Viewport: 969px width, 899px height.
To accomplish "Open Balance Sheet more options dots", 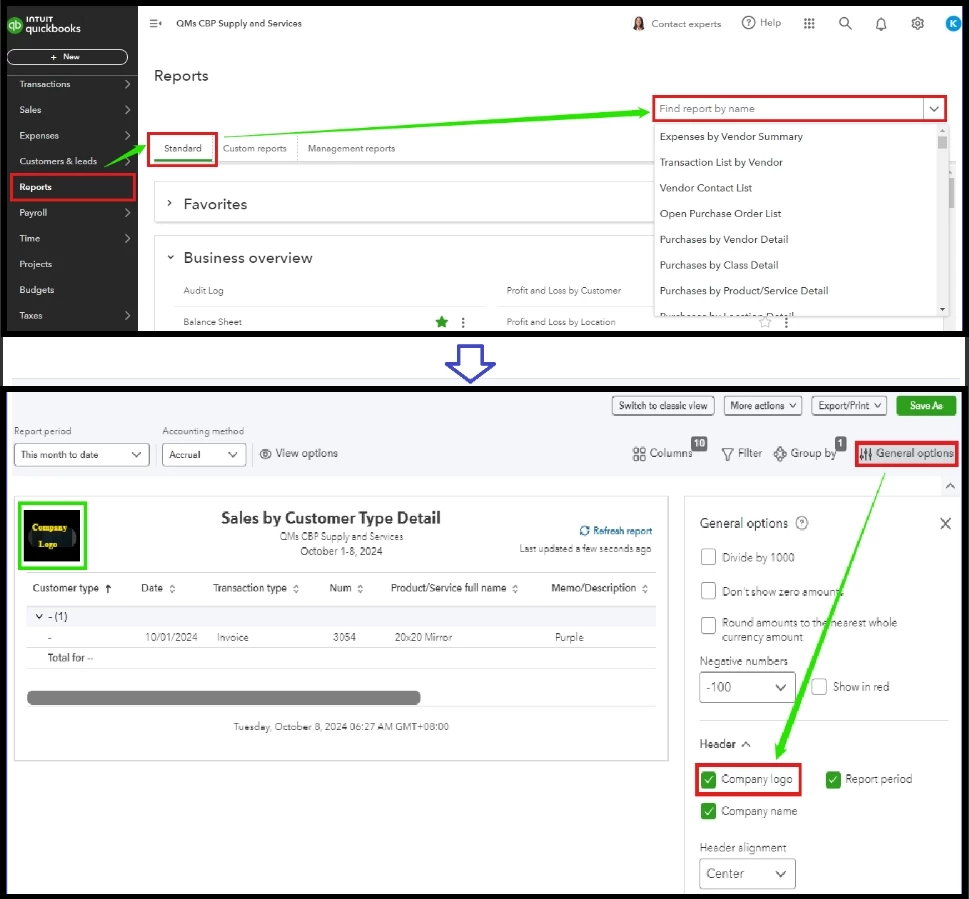I will tap(463, 322).
